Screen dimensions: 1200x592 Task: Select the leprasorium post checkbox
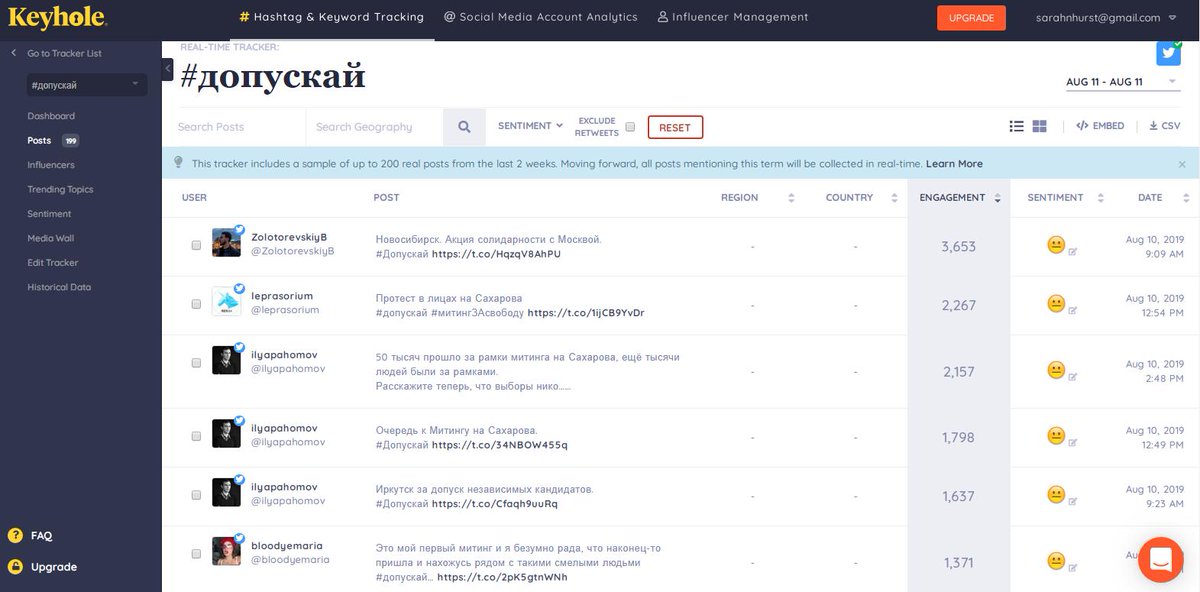196,304
